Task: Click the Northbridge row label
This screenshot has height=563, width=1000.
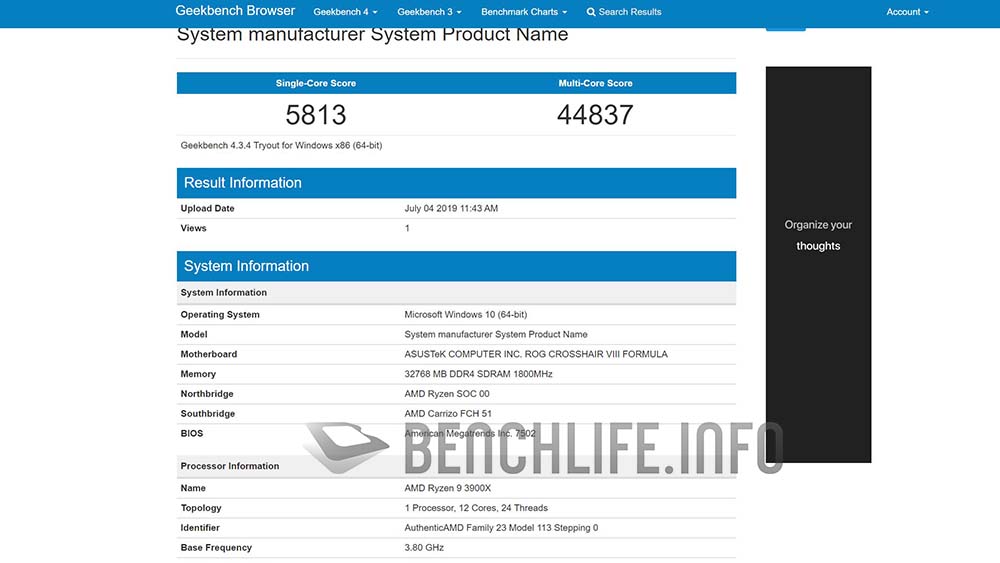Action: click(207, 394)
